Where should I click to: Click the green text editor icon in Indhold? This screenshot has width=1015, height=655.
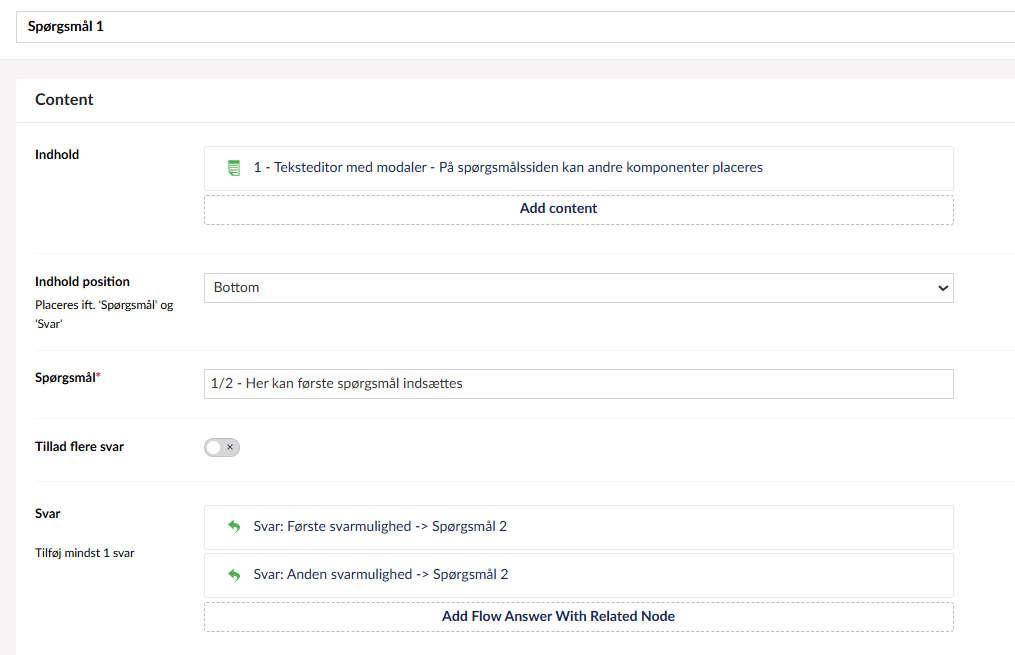[x=234, y=168]
